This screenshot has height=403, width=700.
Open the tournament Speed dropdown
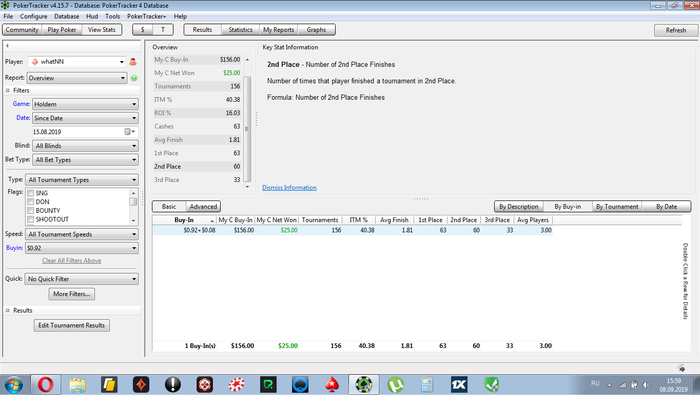coord(82,234)
